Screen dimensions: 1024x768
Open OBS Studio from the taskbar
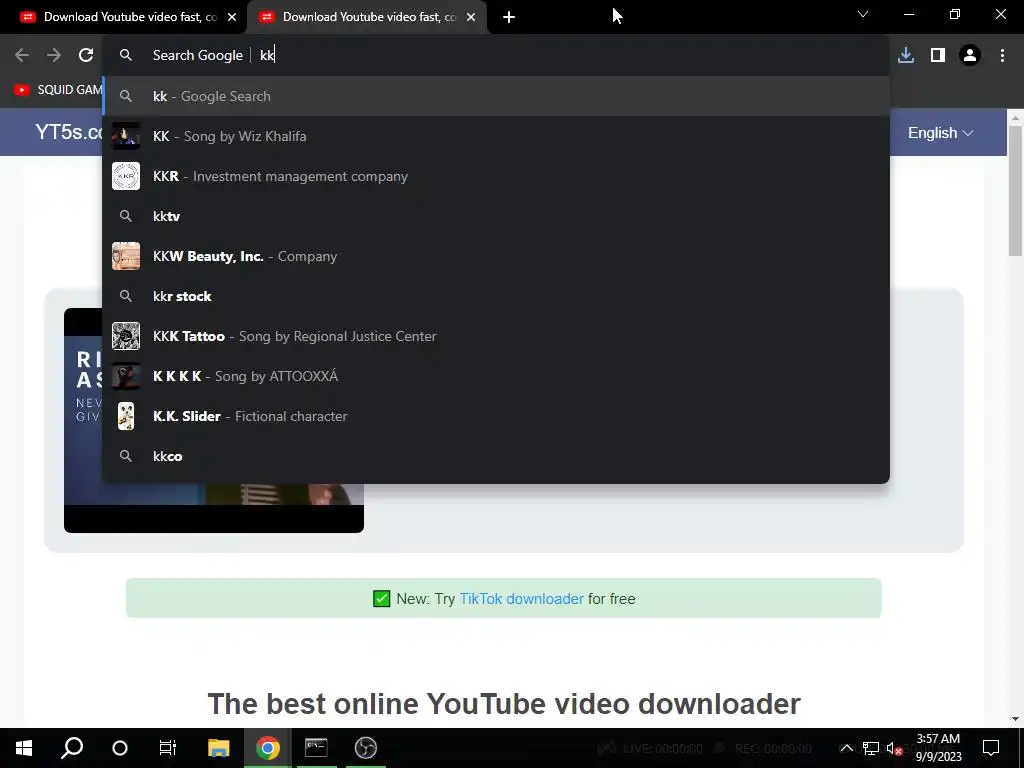[x=366, y=748]
